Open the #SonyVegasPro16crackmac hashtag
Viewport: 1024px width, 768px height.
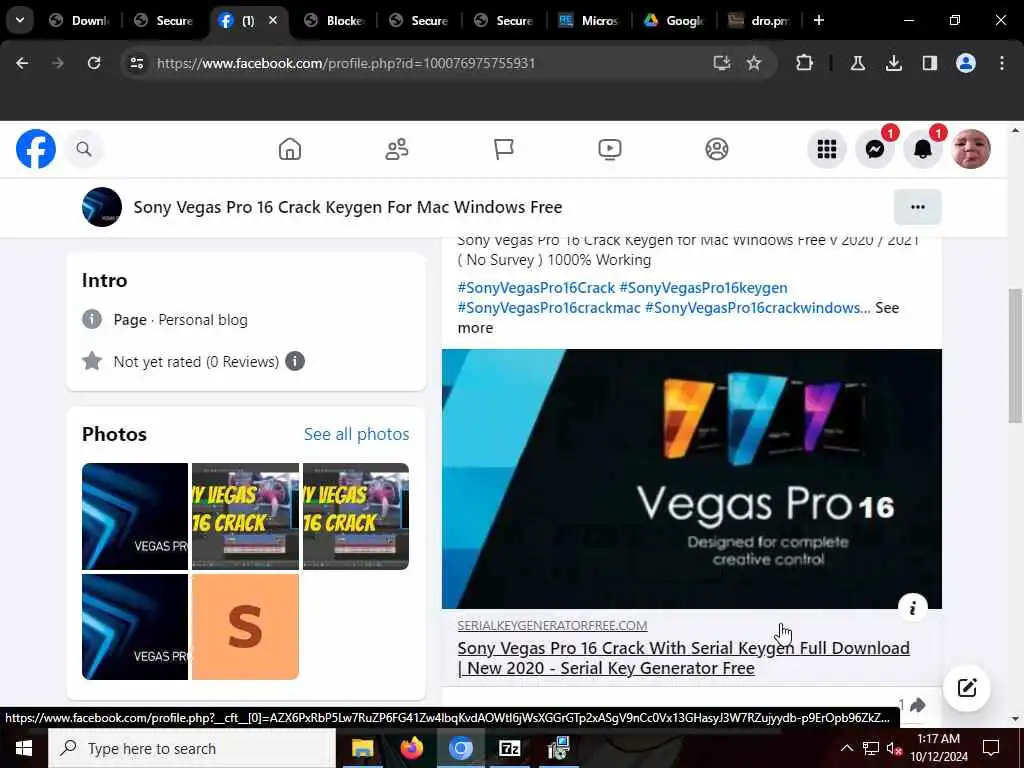(x=549, y=308)
